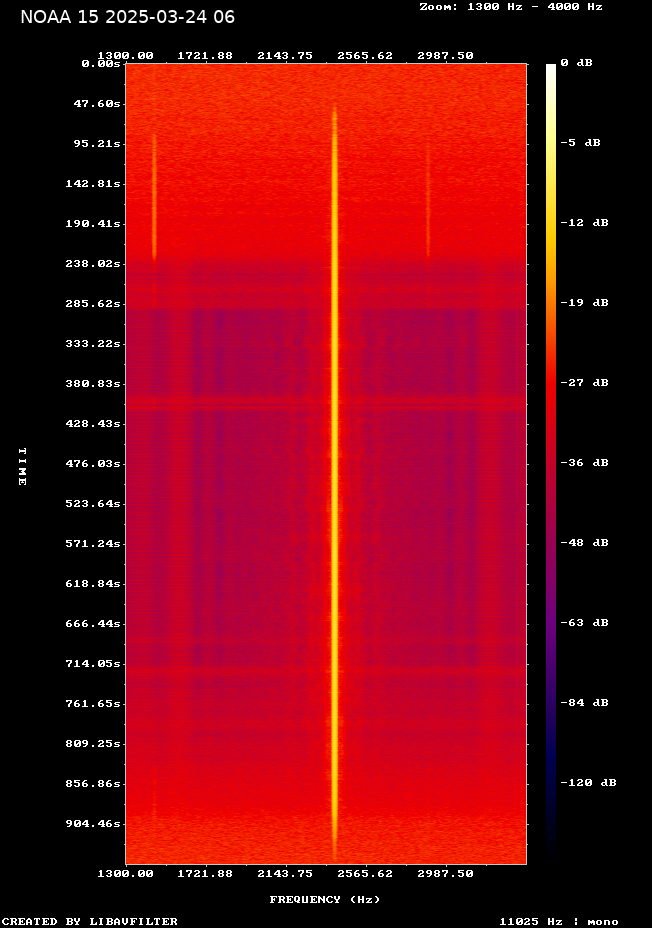Image resolution: width=652 pixels, height=928 pixels.
Task: Click top axis label '2987.50'
Action: [445, 56]
